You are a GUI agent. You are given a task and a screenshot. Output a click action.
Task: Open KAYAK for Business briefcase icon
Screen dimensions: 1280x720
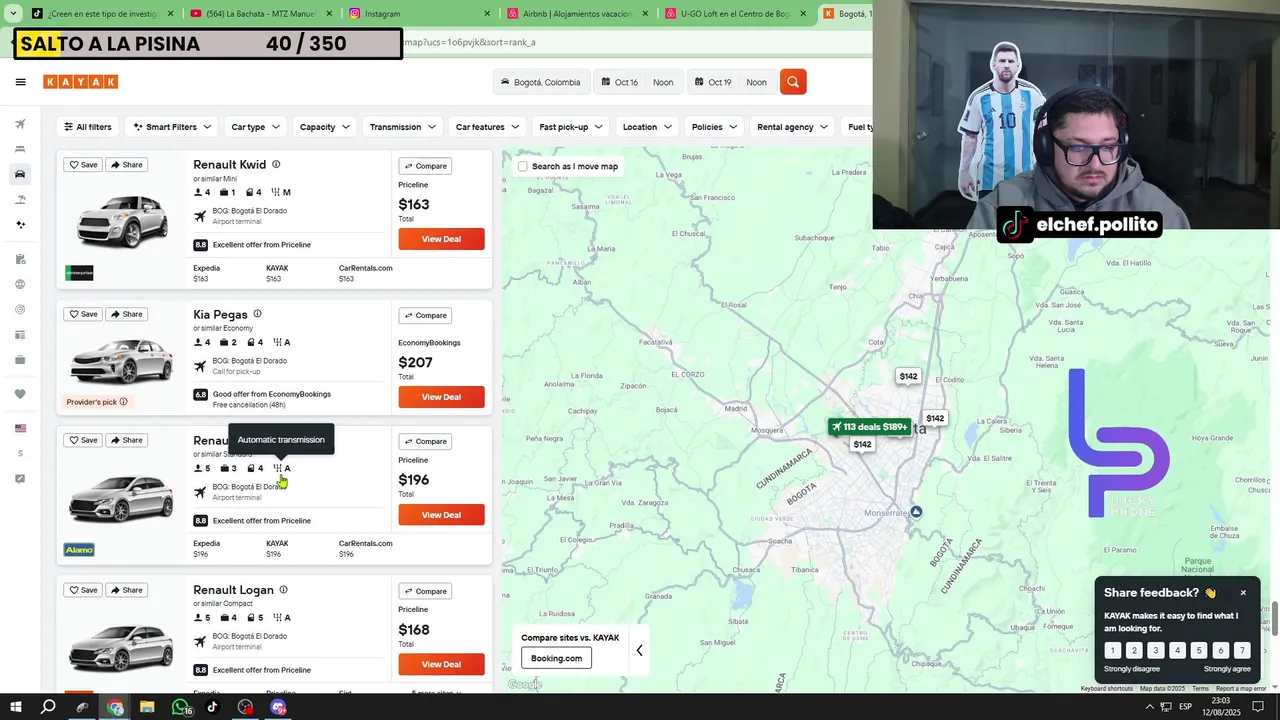coord(20,360)
